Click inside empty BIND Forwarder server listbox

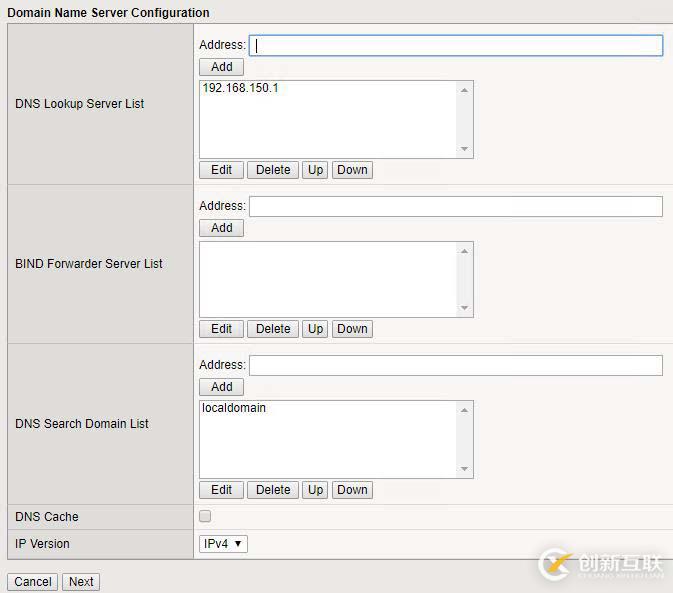click(328, 279)
